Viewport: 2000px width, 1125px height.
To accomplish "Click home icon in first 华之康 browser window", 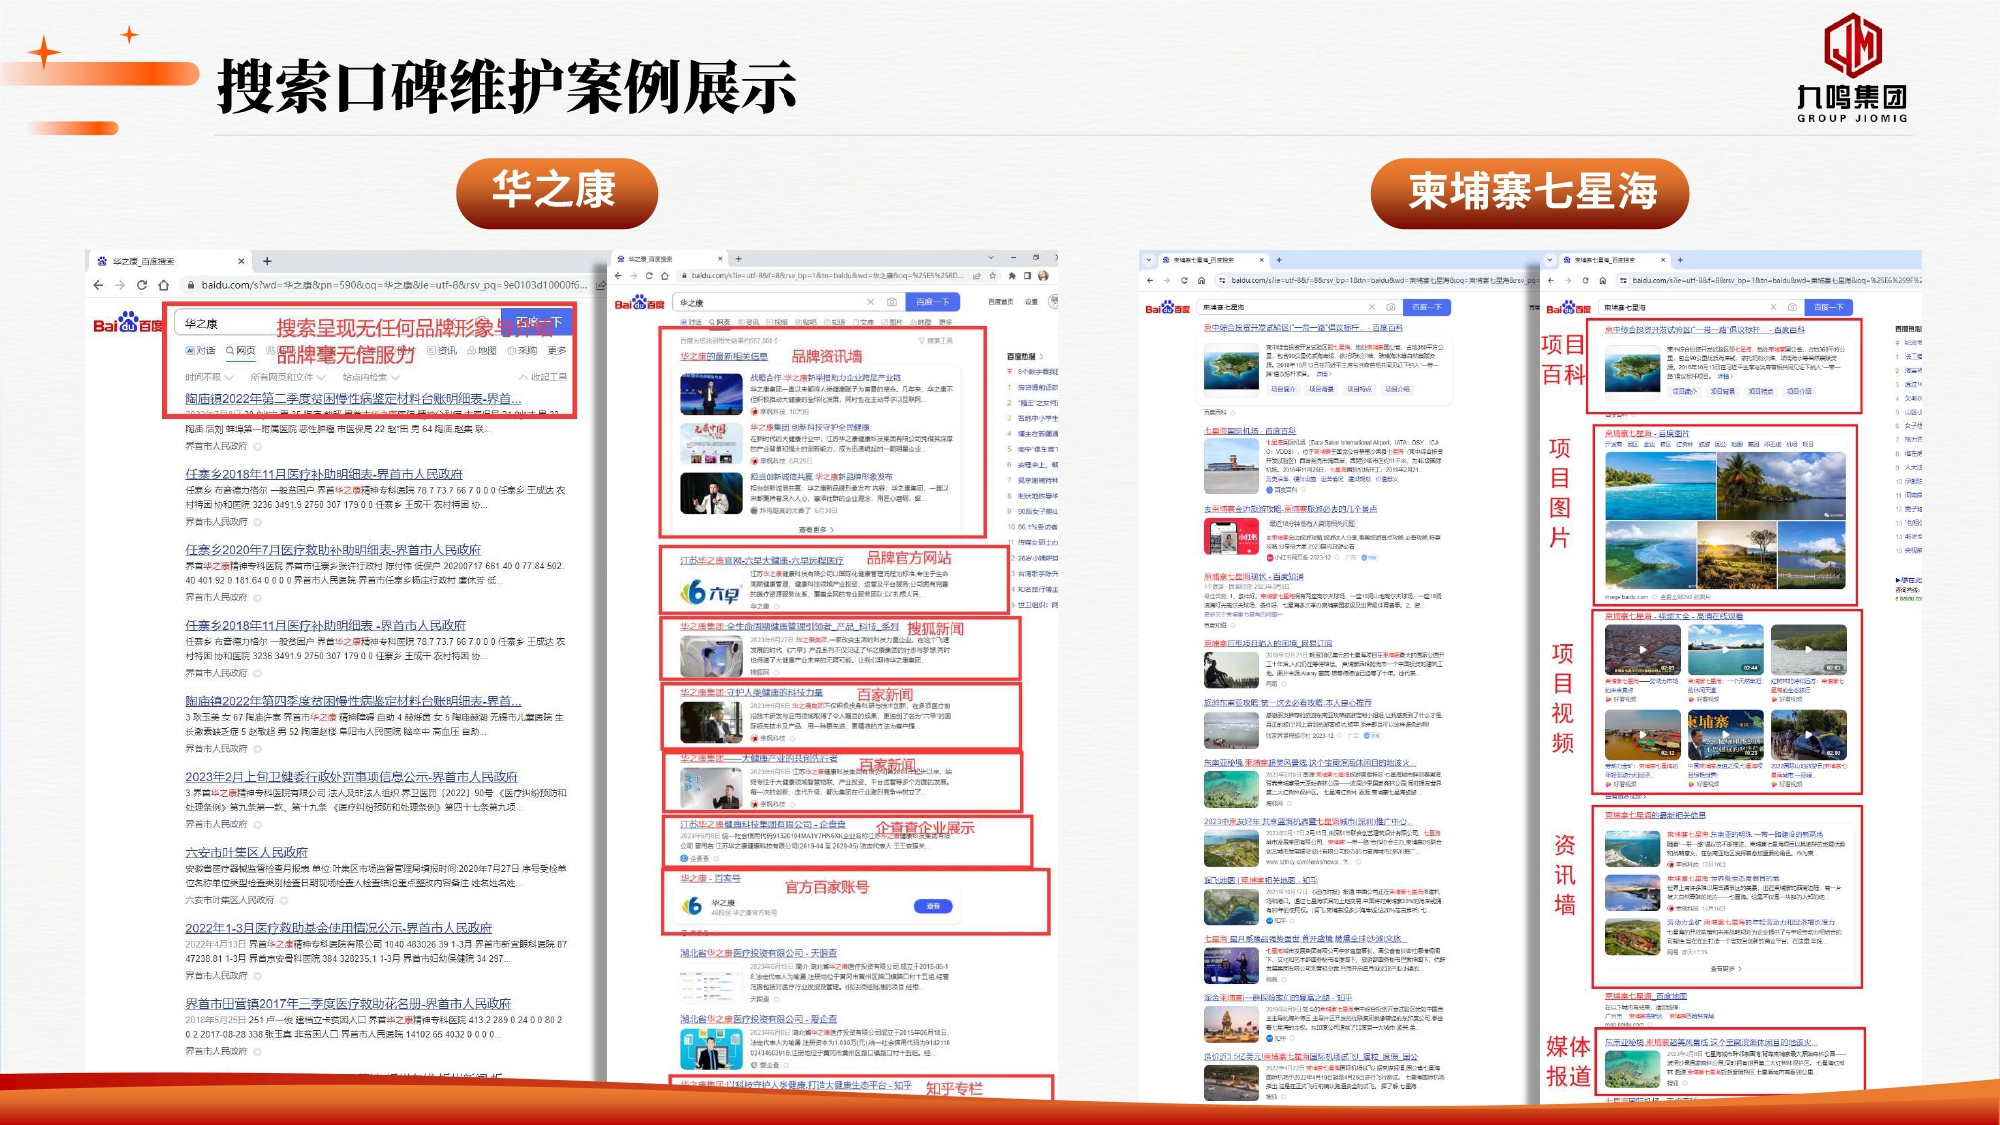I will point(163,285).
